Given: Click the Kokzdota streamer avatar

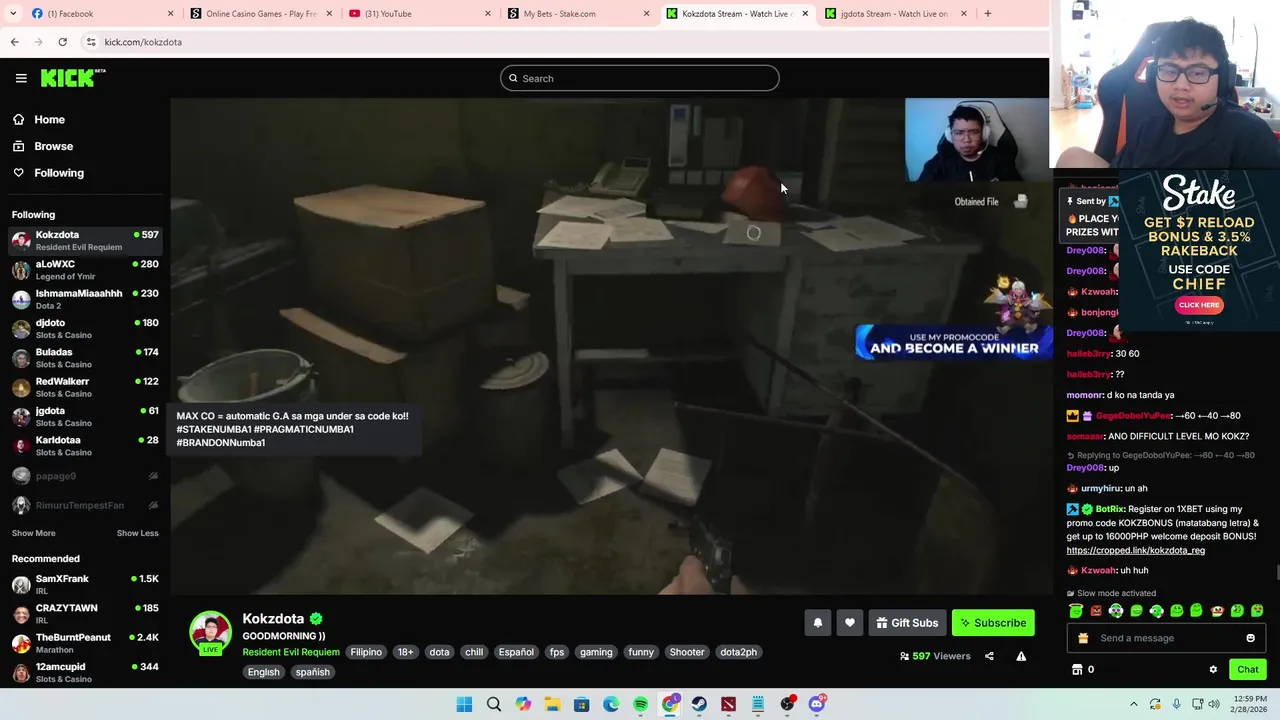Looking at the screenshot, I should (x=210, y=633).
